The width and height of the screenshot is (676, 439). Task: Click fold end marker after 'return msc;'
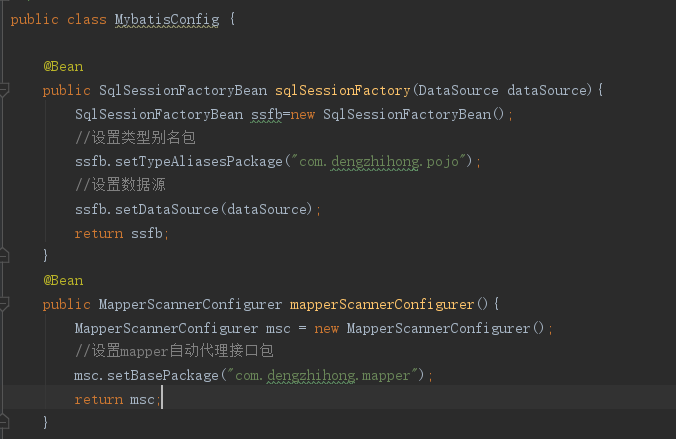(3, 421)
